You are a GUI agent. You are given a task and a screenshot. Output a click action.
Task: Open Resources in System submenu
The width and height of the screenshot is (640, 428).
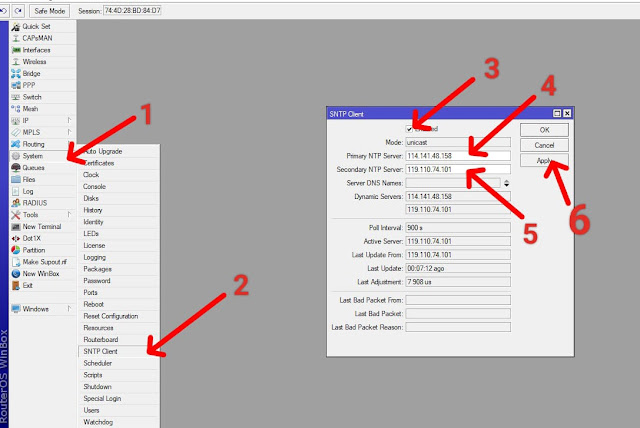pyautogui.click(x=118, y=328)
